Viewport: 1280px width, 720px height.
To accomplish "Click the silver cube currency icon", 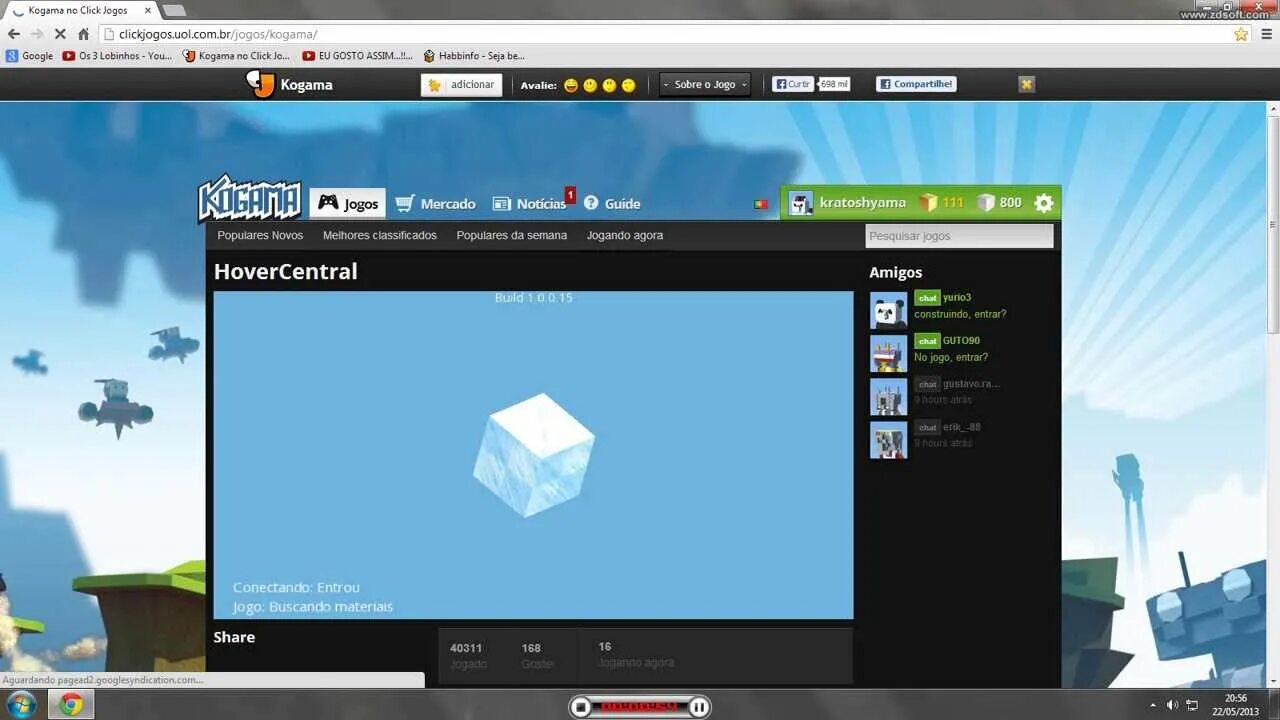I will pyautogui.click(x=986, y=202).
